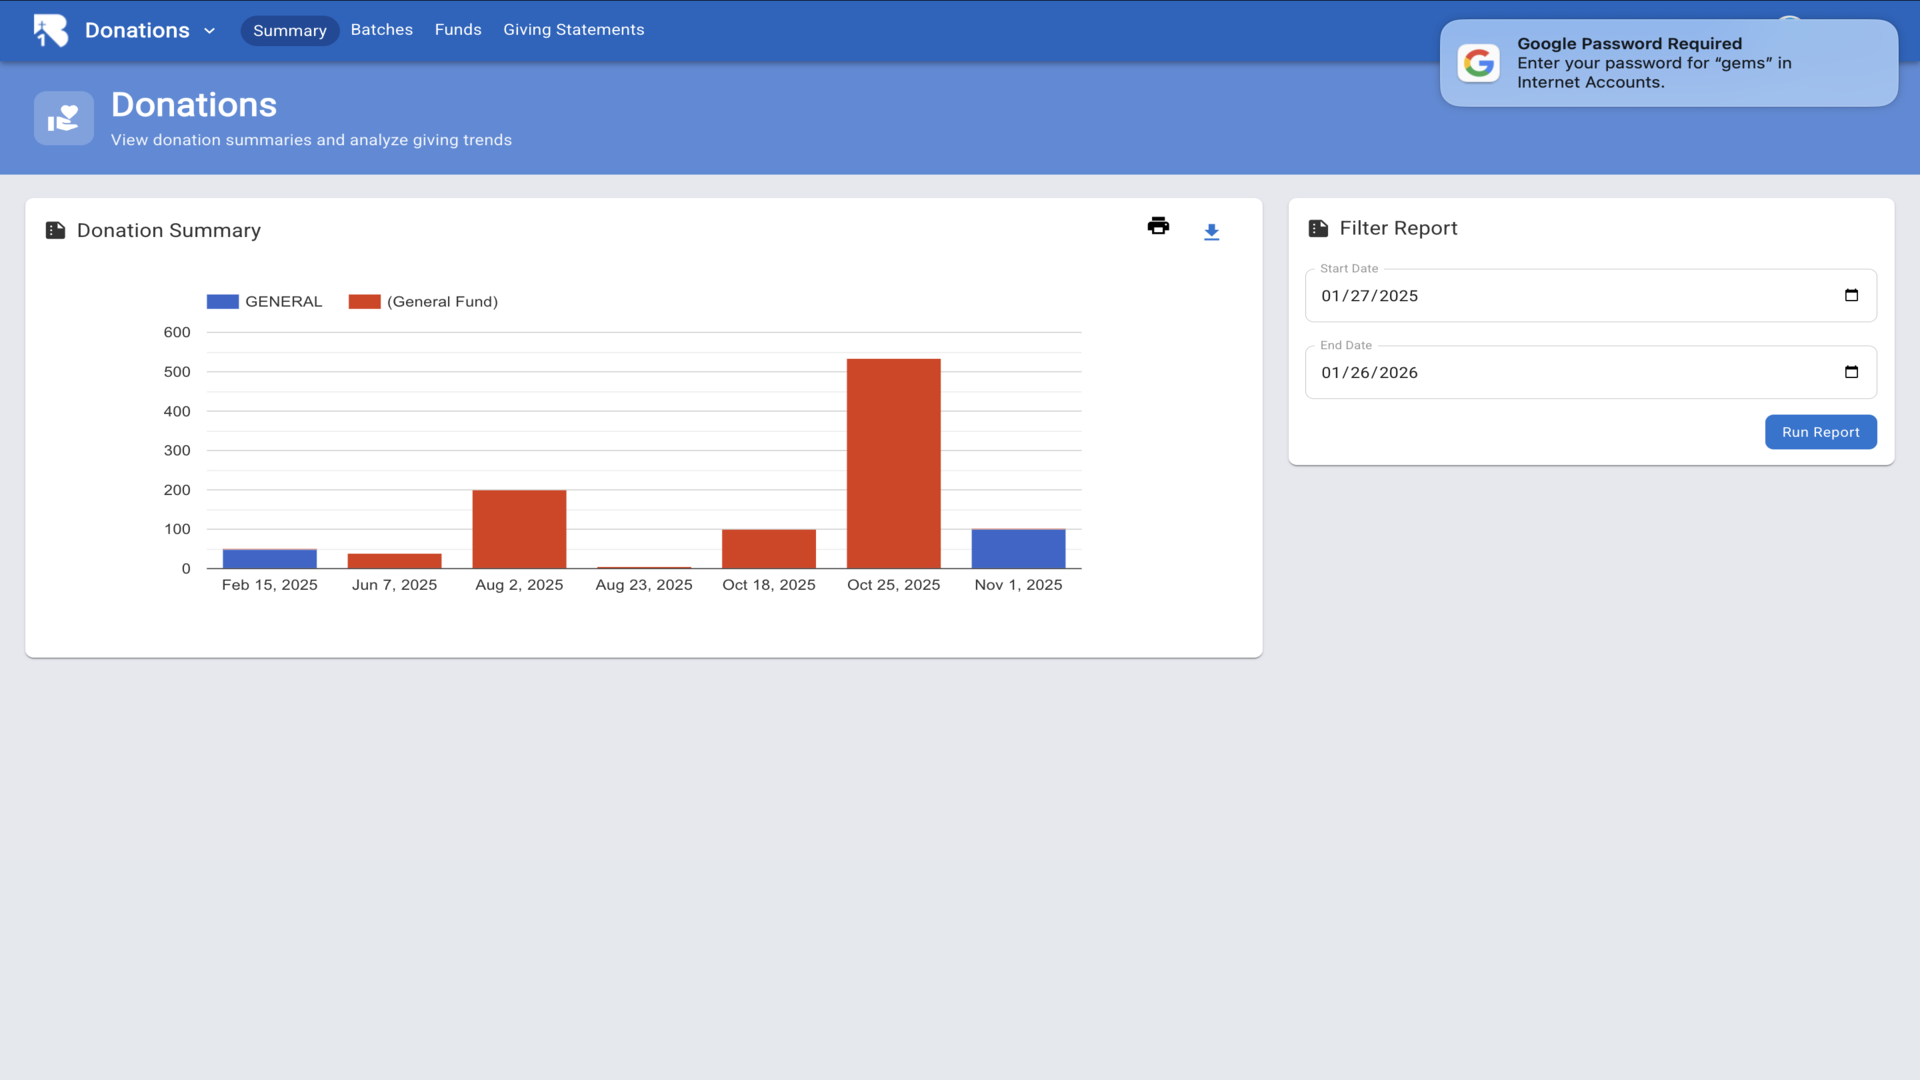
Task: Click the donations hand-heart header icon
Action: click(64, 118)
